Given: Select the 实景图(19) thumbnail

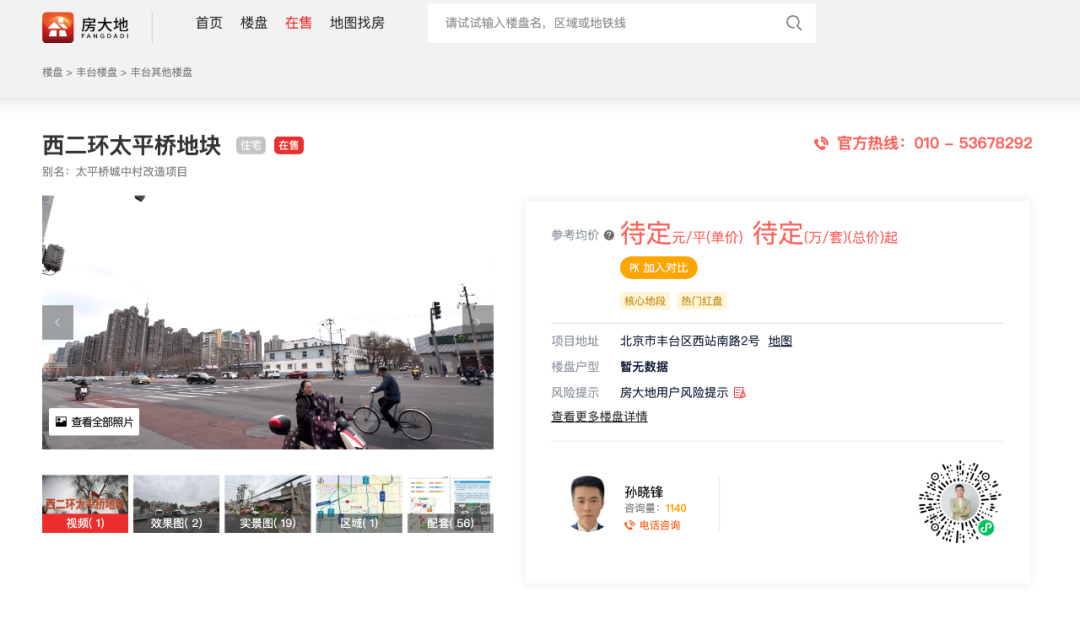Looking at the screenshot, I should [268, 504].
